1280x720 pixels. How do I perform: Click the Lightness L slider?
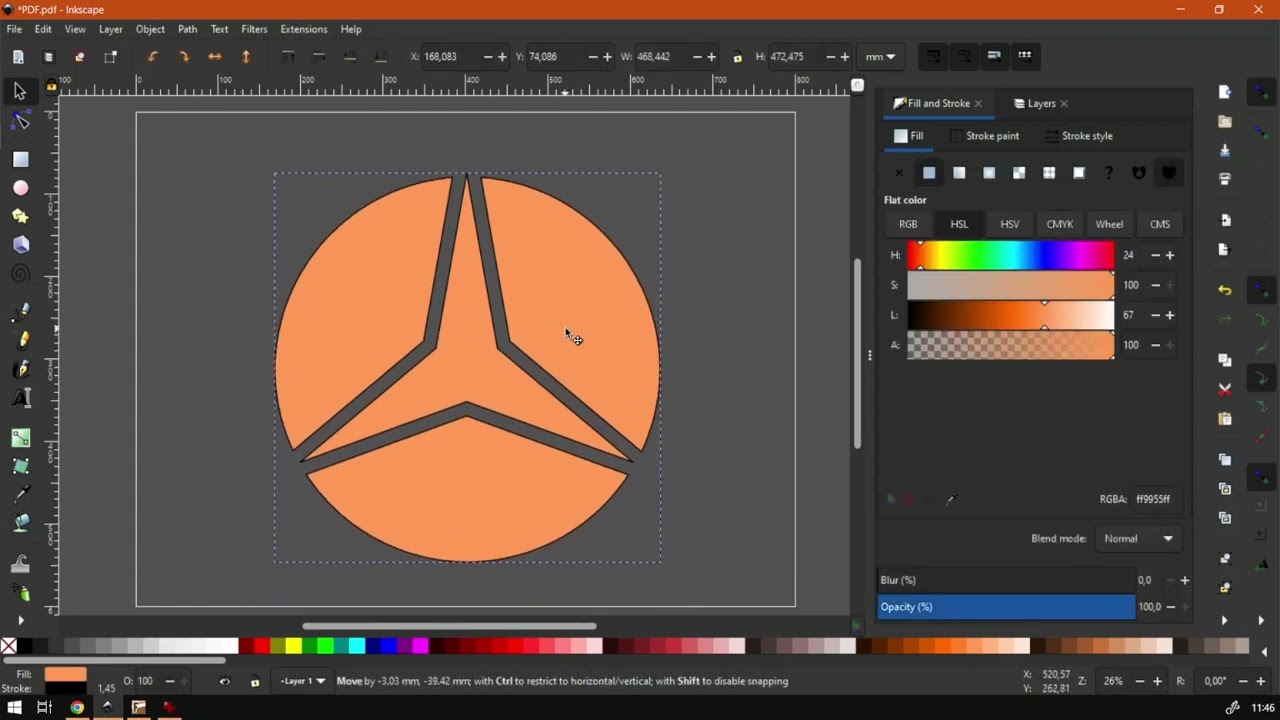click(1010, 315)
